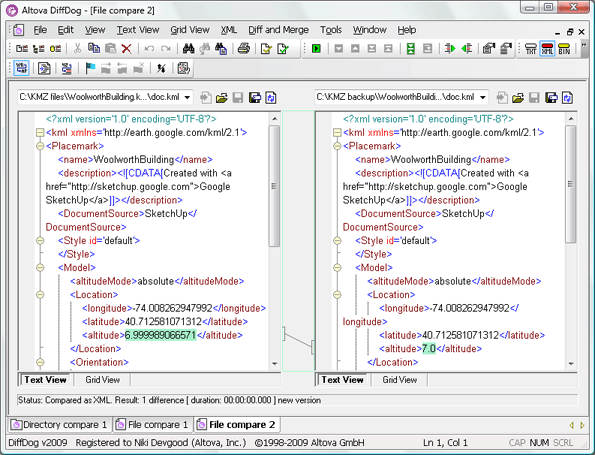Click the Find Next binoculars icon
The width and height of the screenshot is (595, 455).
(205, 49)
